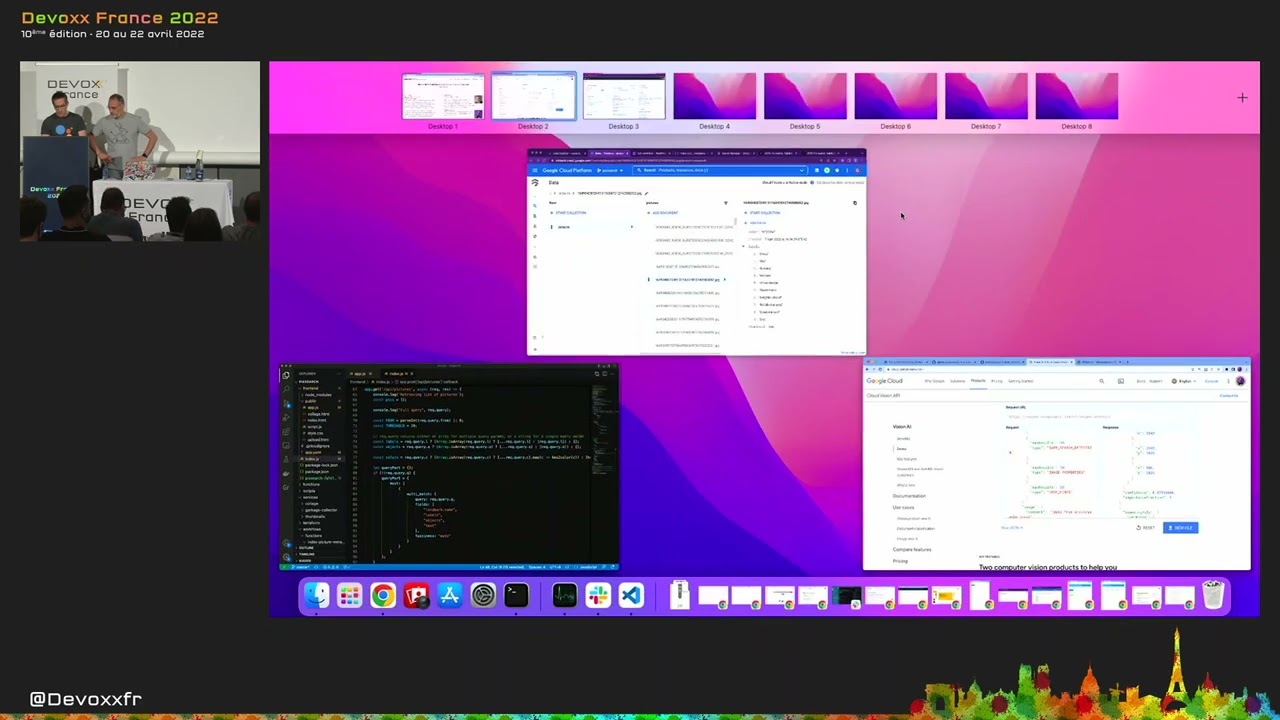Open Google Chrome in the Dock
Screen dimensions: 1280x720
click(x=383, y=596)
